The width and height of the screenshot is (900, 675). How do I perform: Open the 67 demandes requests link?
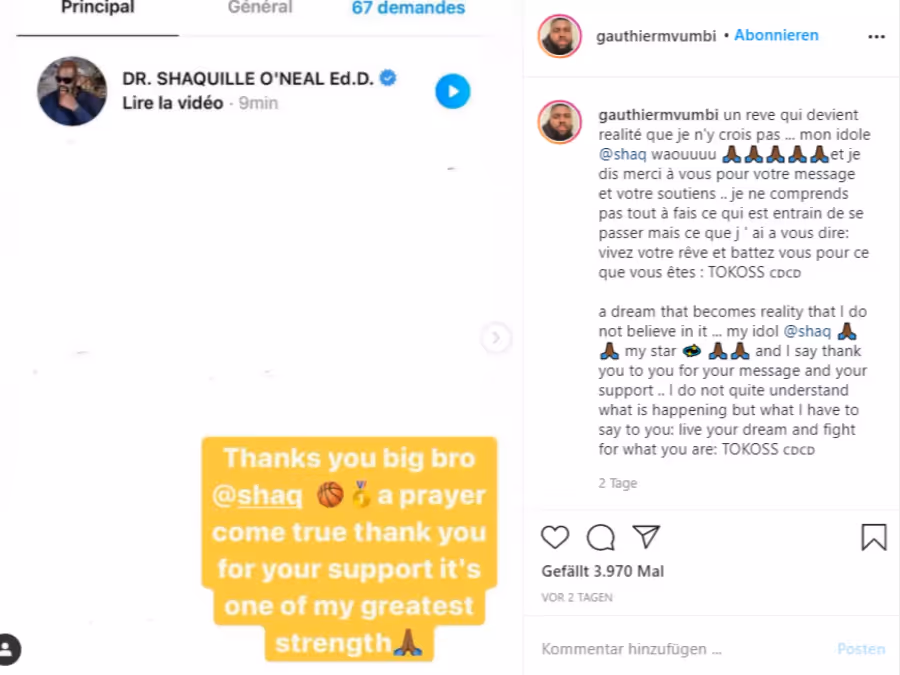tap(408, 8)
